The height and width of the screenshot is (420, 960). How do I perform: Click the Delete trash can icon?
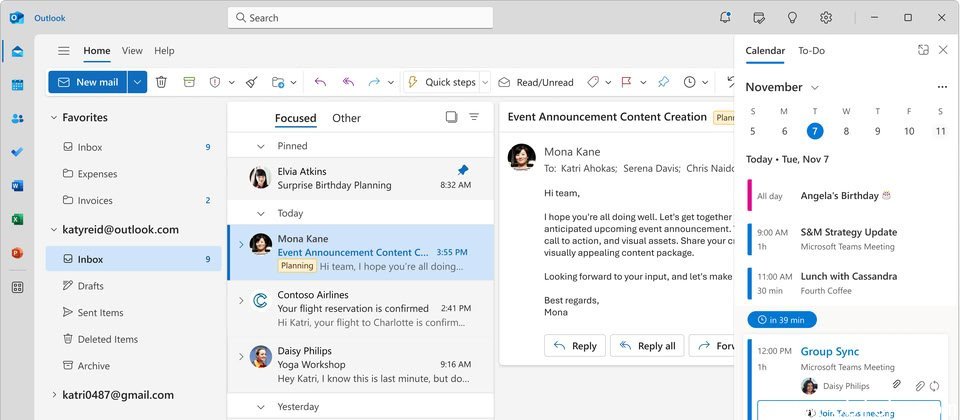pyautogui.click(x=161, y=82)
